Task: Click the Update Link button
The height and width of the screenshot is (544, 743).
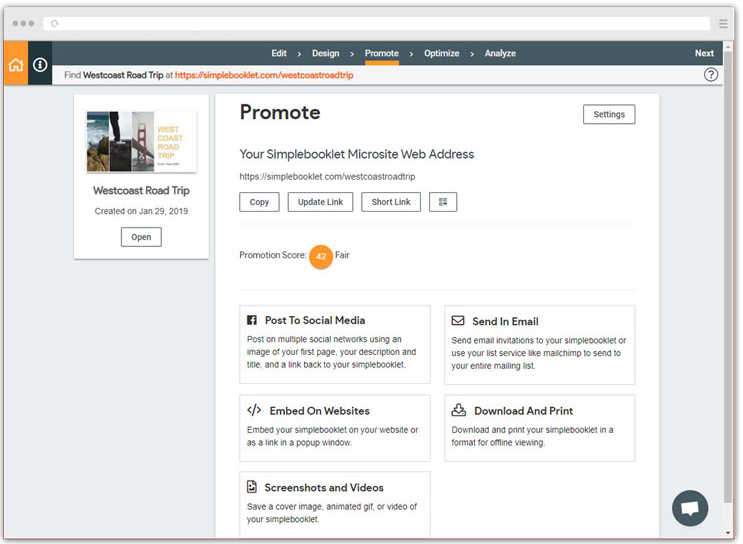Action: click(x=320, y=202)
